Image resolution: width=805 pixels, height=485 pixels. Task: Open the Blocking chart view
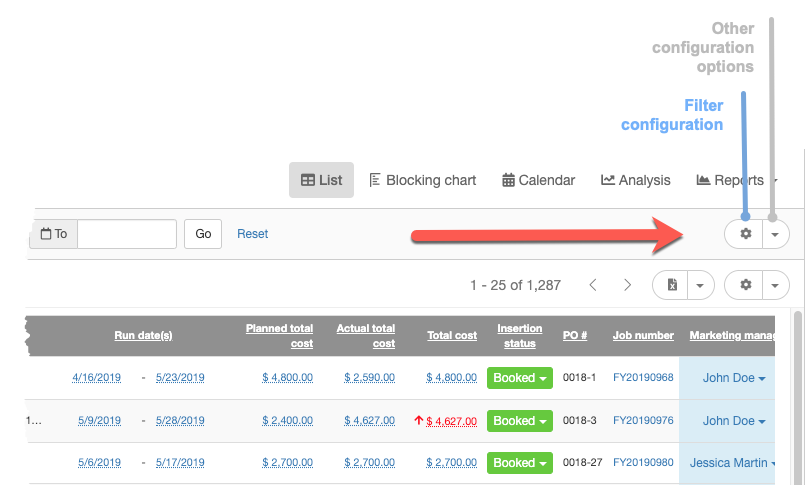point(422,180)
